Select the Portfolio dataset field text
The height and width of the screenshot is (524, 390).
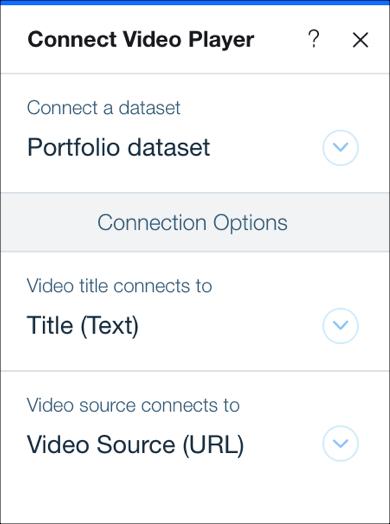click(x=119, y=147)
